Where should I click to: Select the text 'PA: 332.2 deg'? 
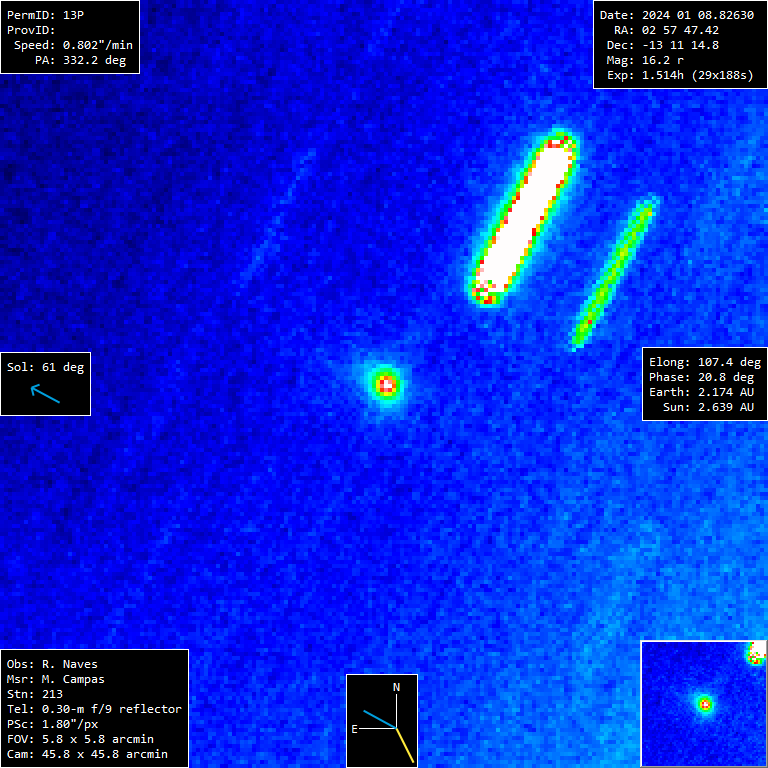(x=80, y=60)
